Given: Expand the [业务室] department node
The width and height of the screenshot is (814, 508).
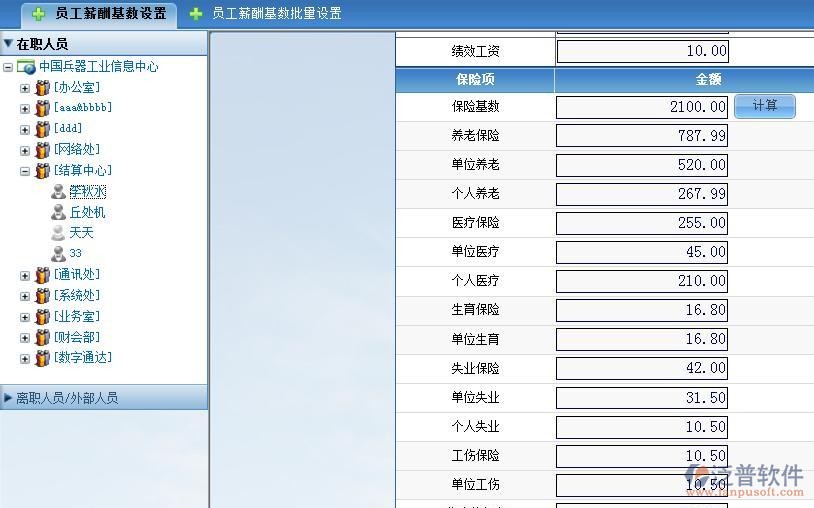Looking at the screenshot, I should (x=24, y=318).
